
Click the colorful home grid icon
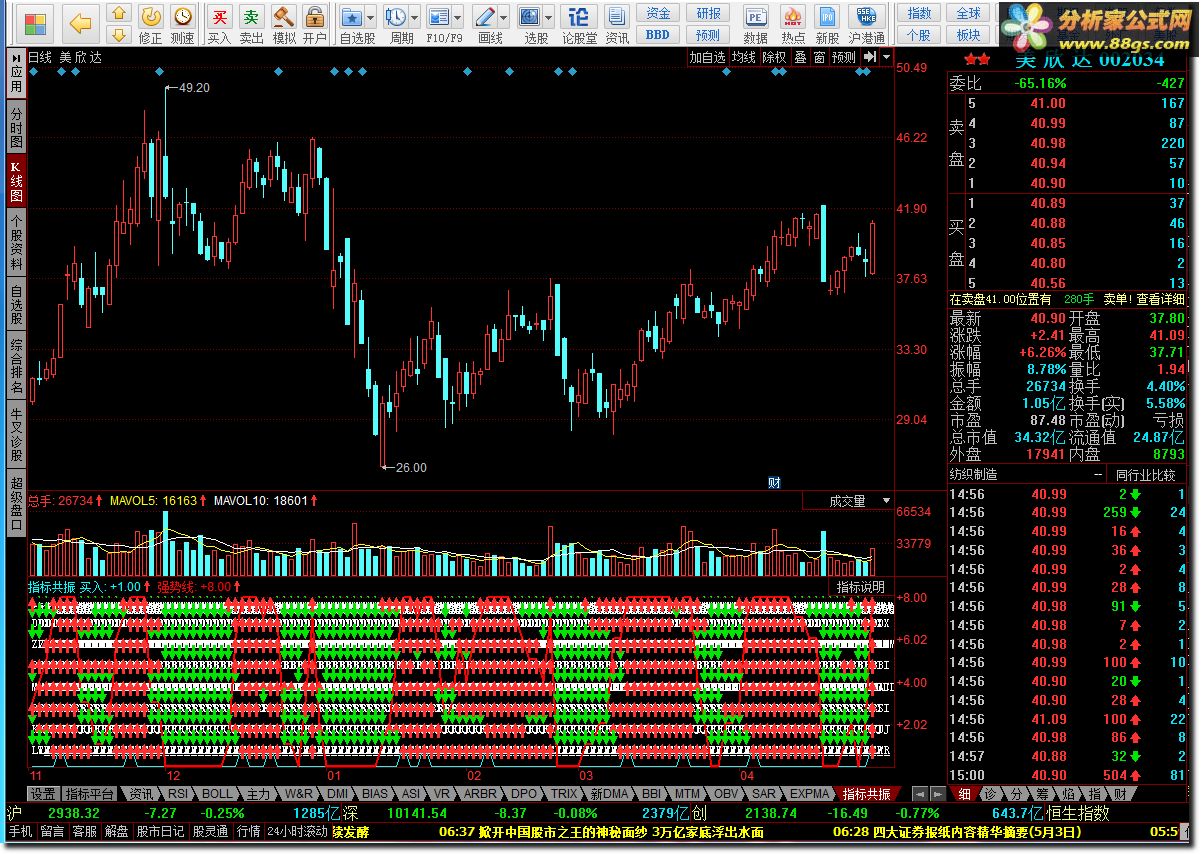[36, 22]
